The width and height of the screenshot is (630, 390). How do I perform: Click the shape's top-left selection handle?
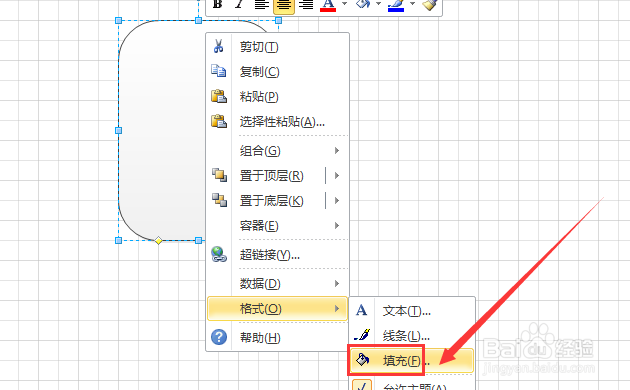tap(118, 20)
